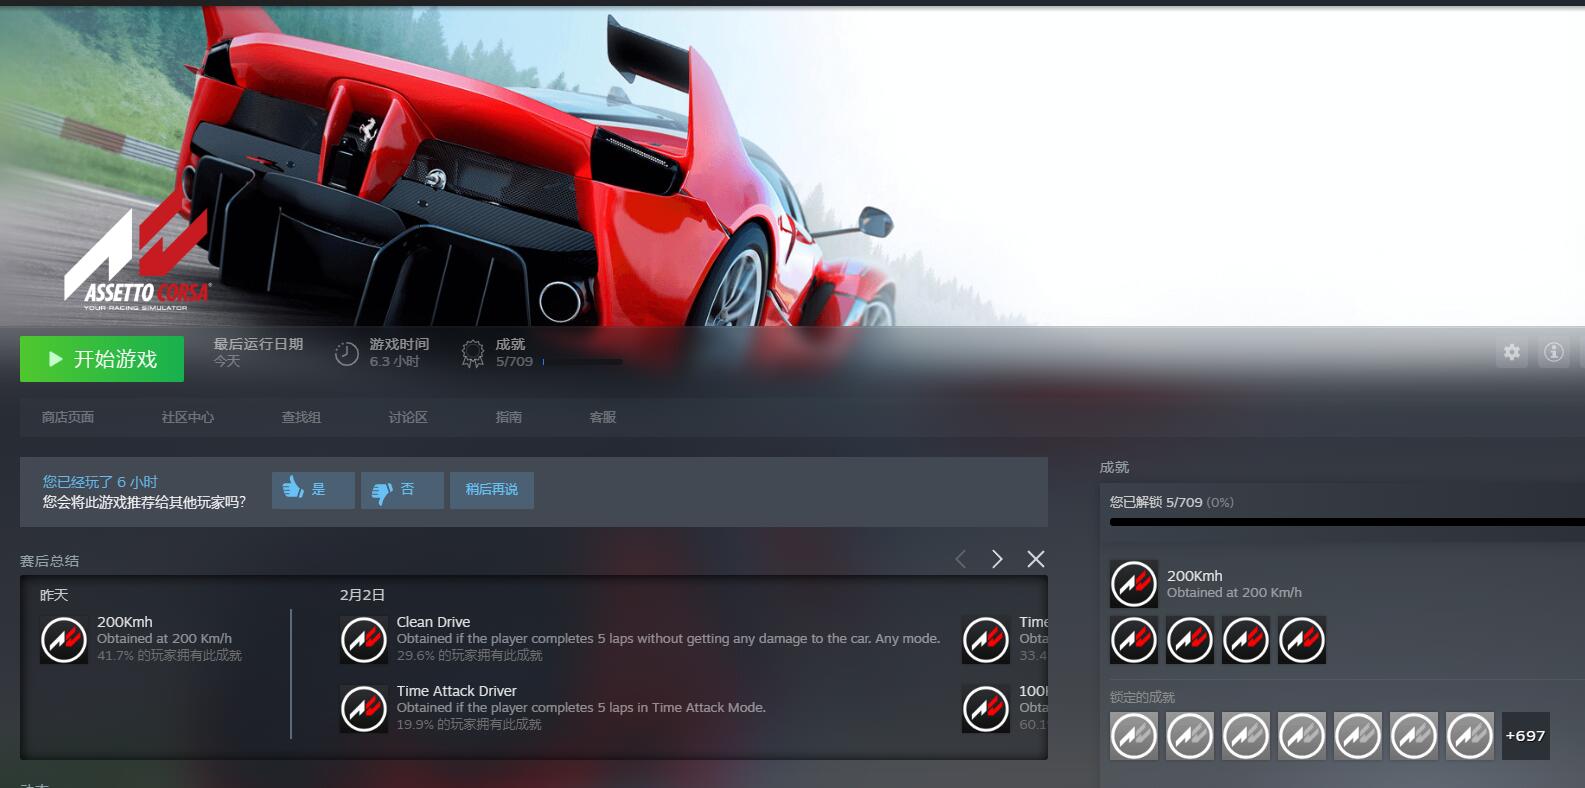Click the 您已解锁 5/709 progress bar
Viewport: 1585px width, 788px height.
[x=1347, y=522]
